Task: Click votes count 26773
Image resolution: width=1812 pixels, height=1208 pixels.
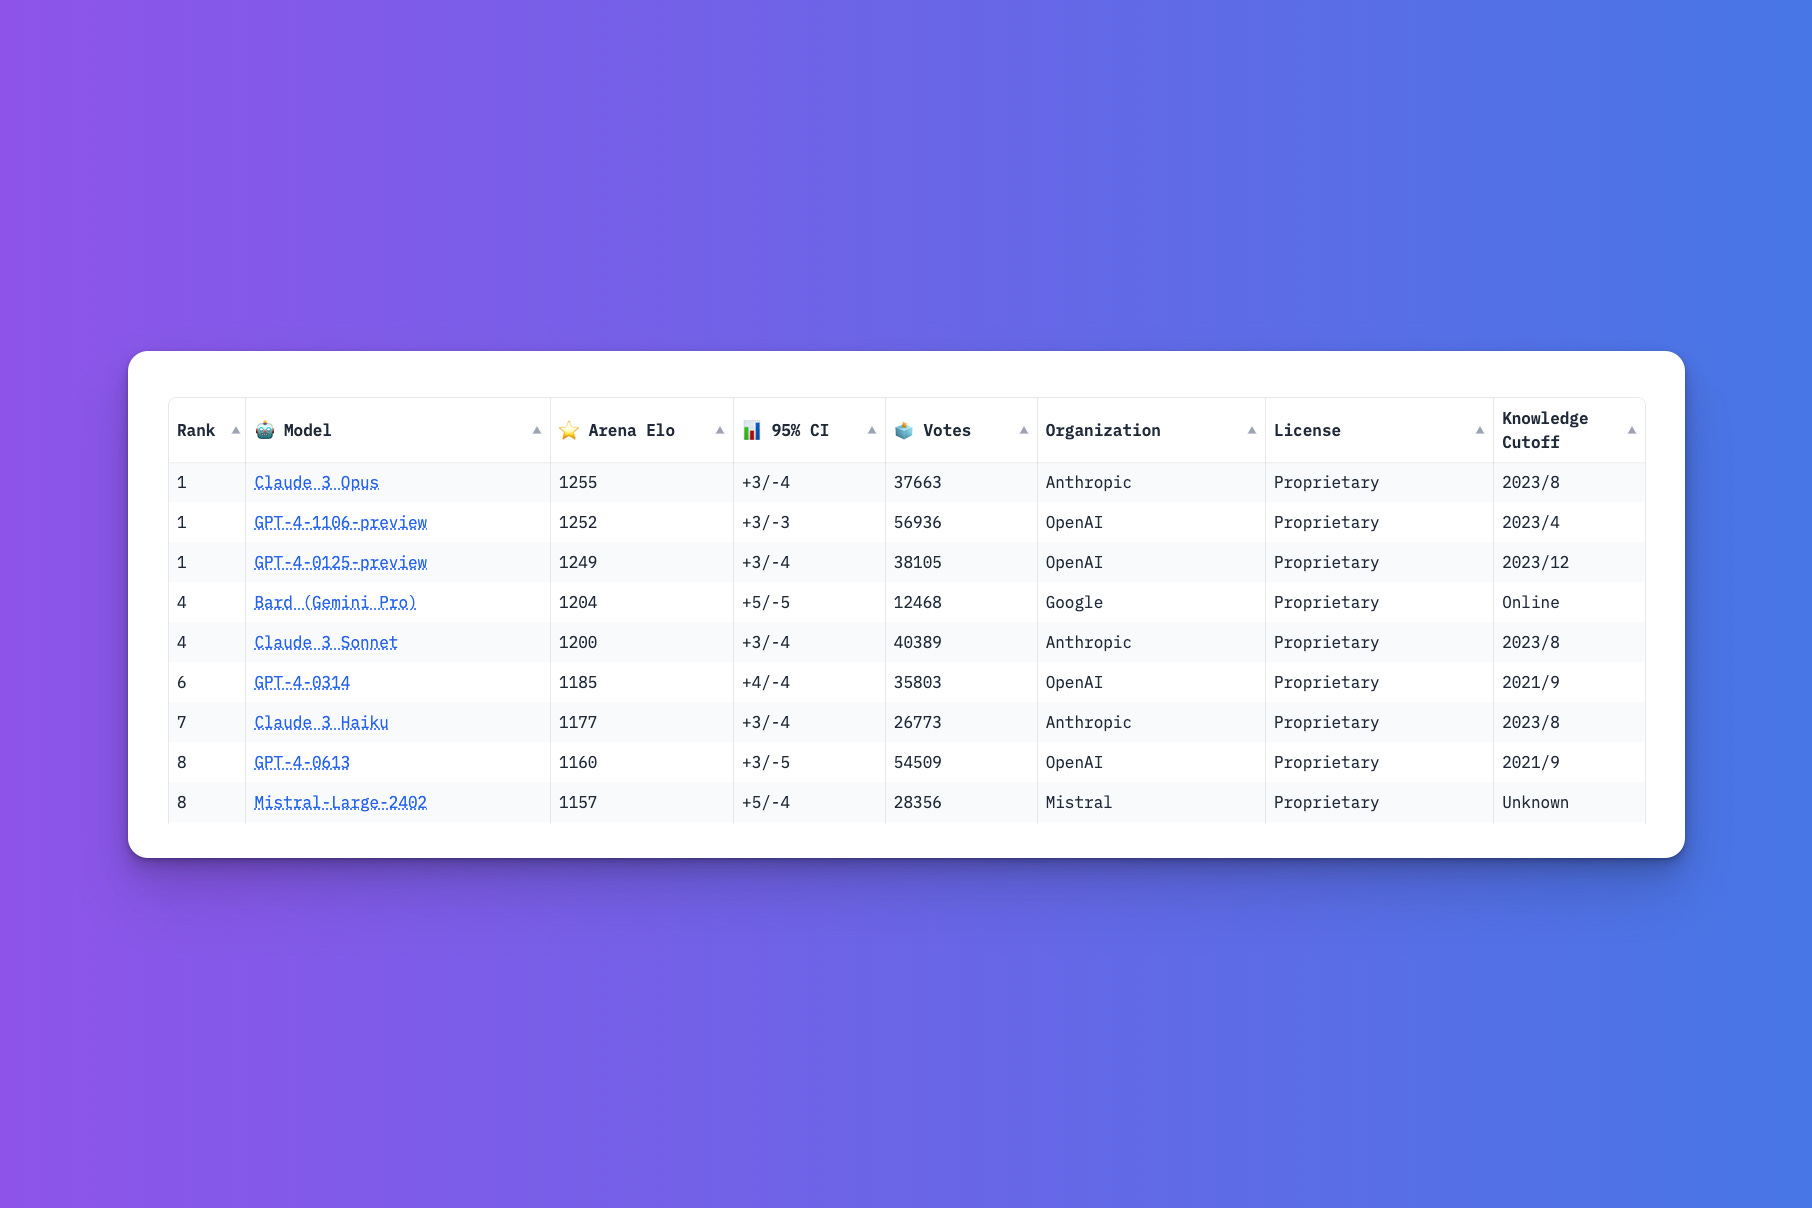Action: coord(918,722)
